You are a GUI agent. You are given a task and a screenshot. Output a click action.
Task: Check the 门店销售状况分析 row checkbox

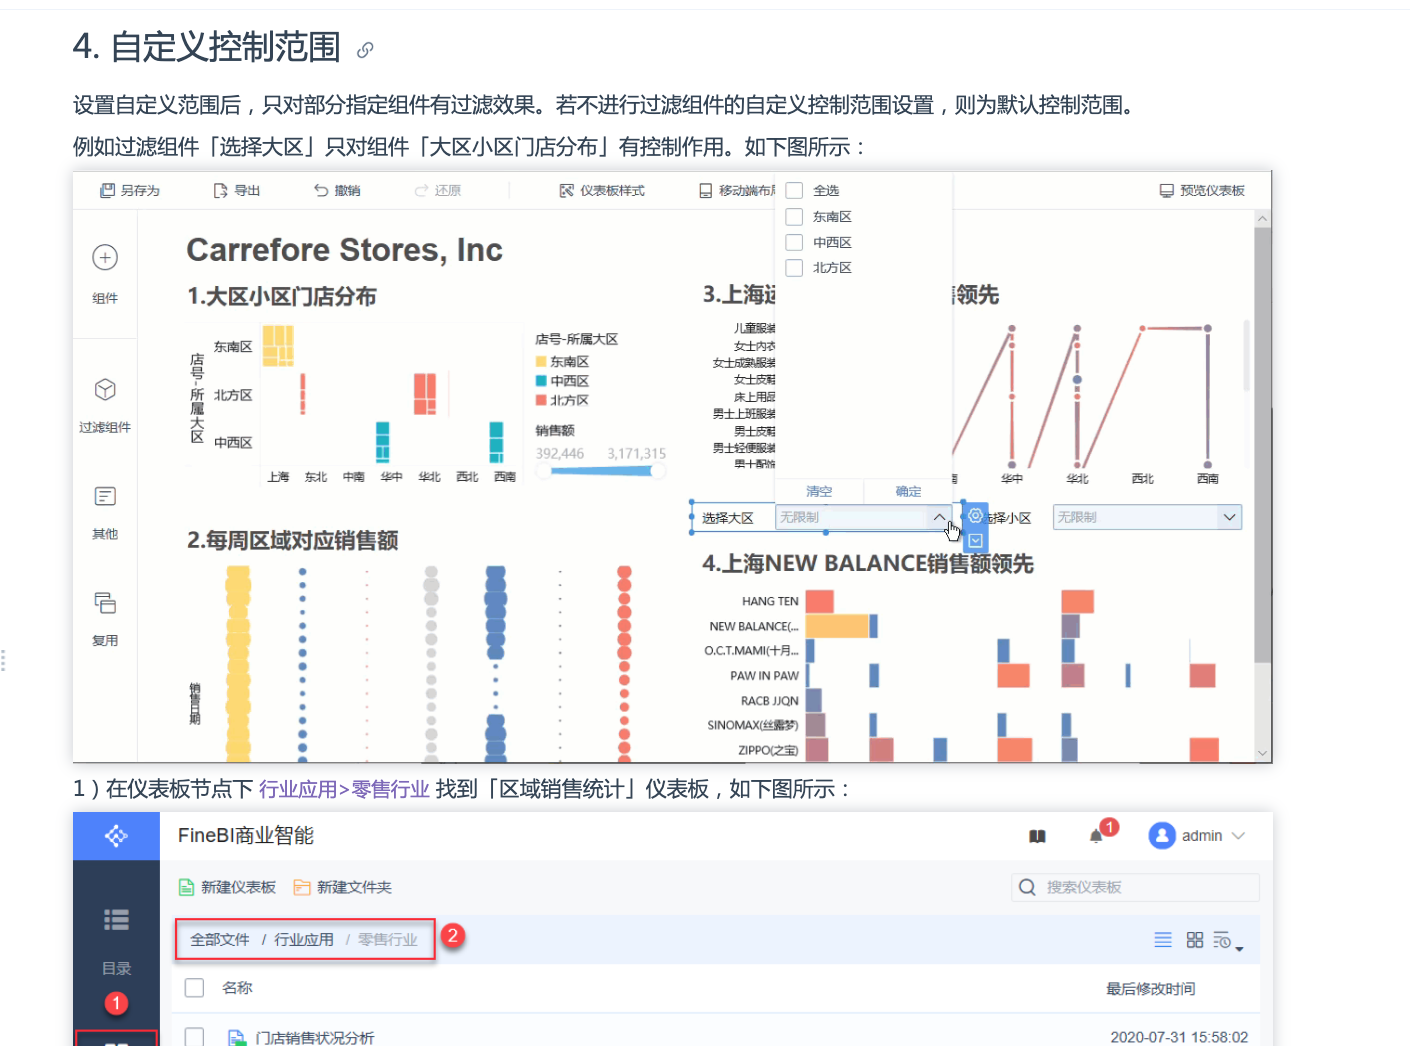click(x=195, y=1037)
